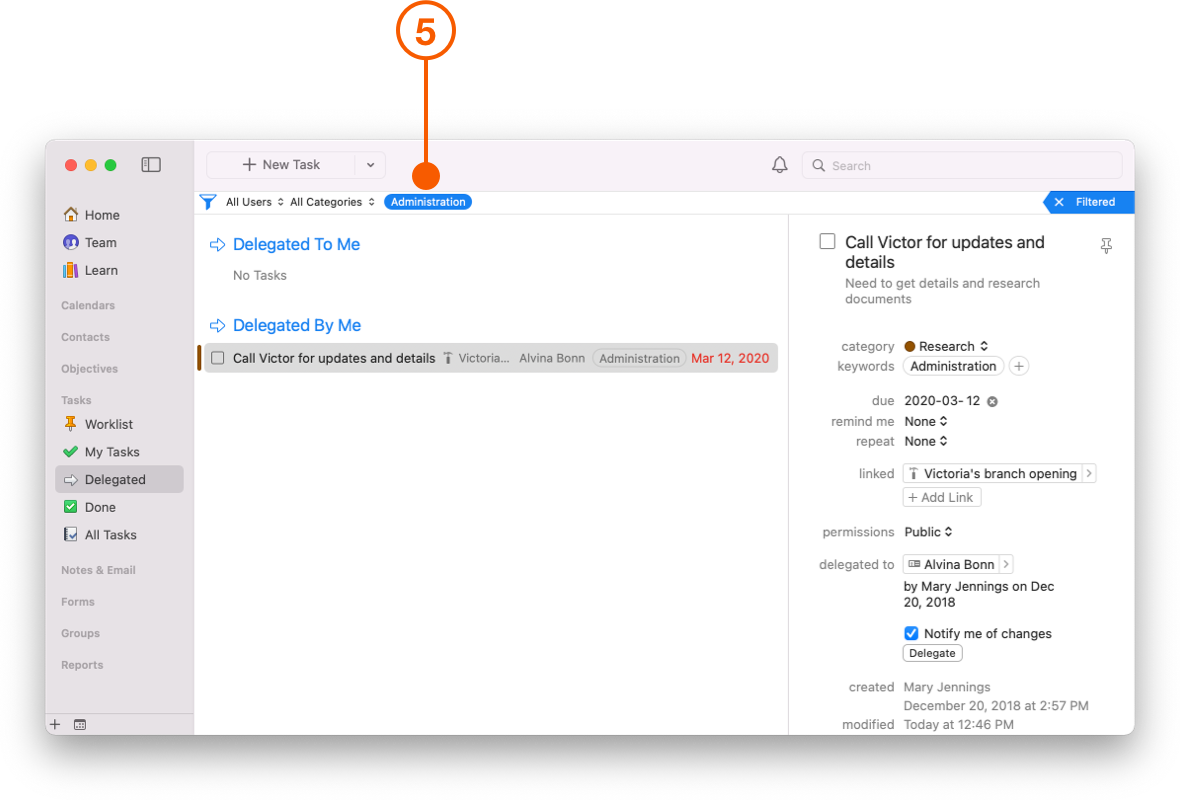This screenshot has height=800, width=1180.
Task: Click the Add Link button
Action: pyautogui.click(x=941, y=497)
